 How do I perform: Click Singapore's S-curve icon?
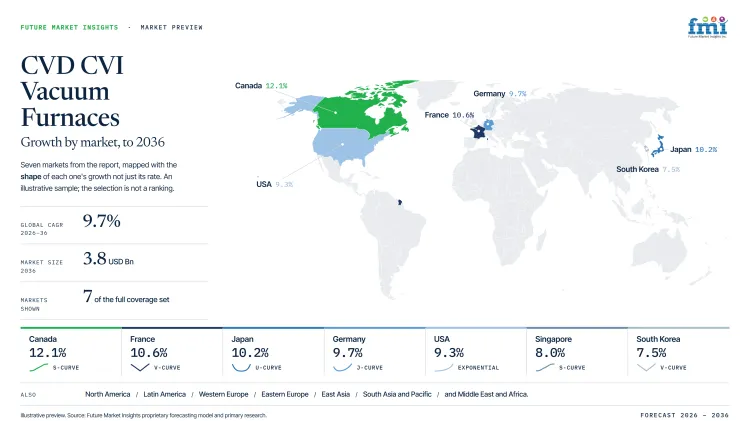(545, 367)
